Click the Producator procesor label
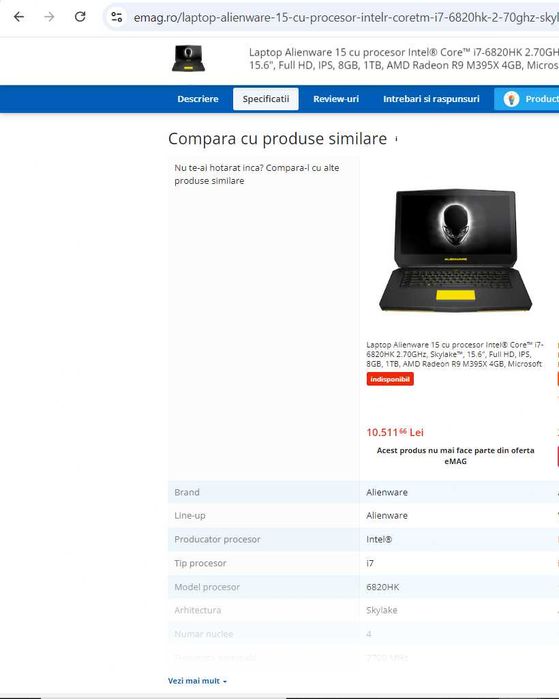Image resolution: width=559 pixels, height=699 pixels. click(x=217, y=539)
